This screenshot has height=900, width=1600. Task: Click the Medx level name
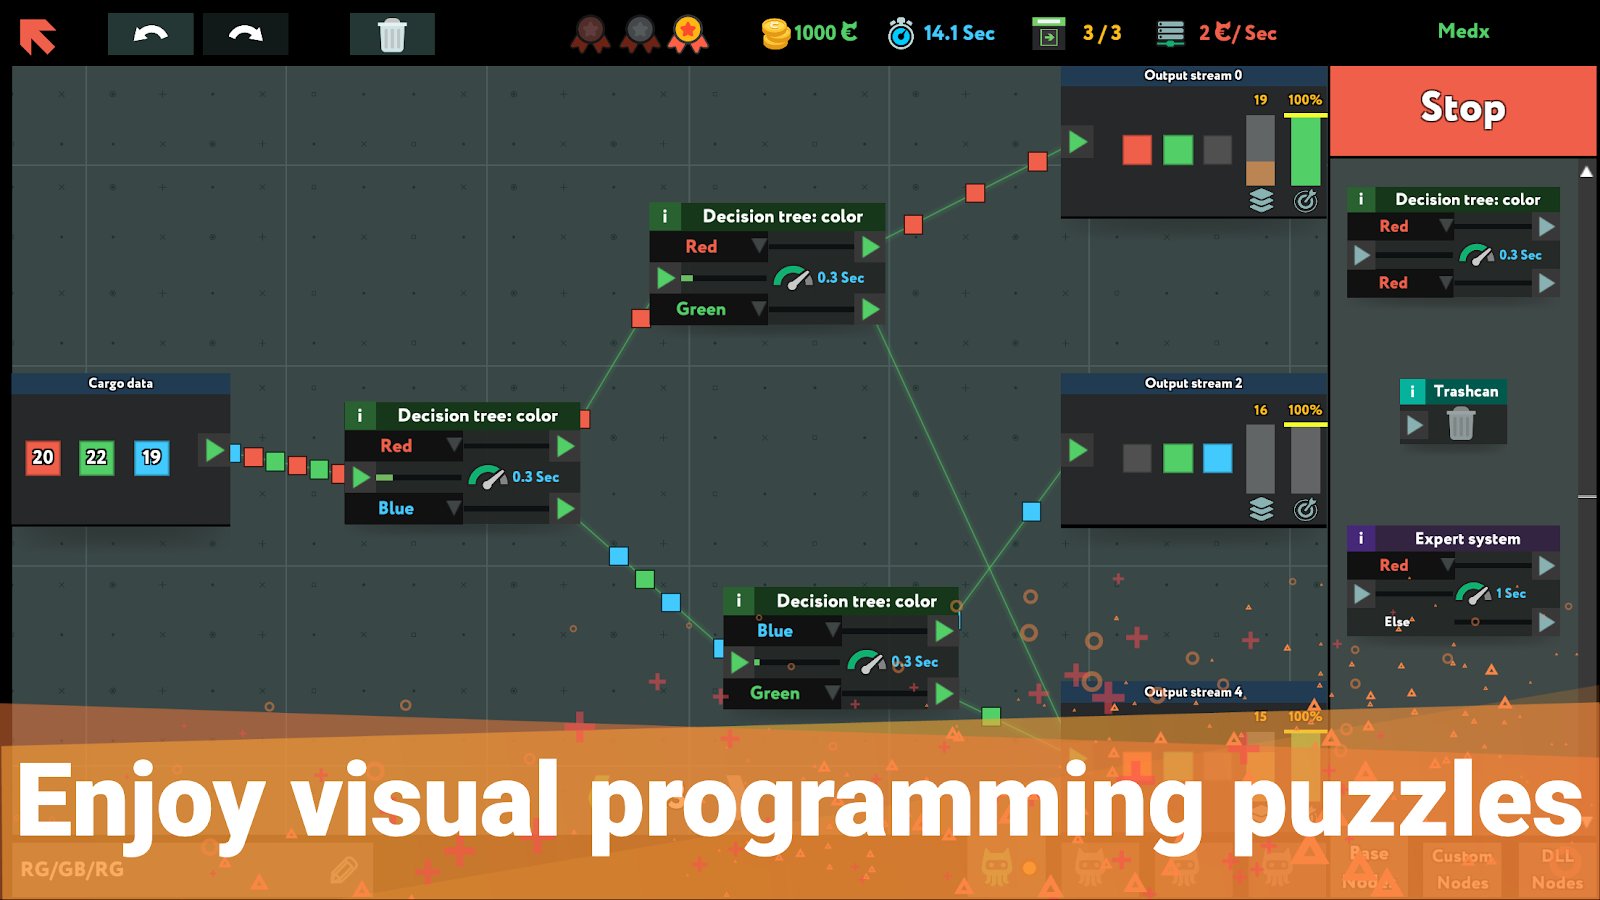pyautogui.click(x=1463, y=31)
